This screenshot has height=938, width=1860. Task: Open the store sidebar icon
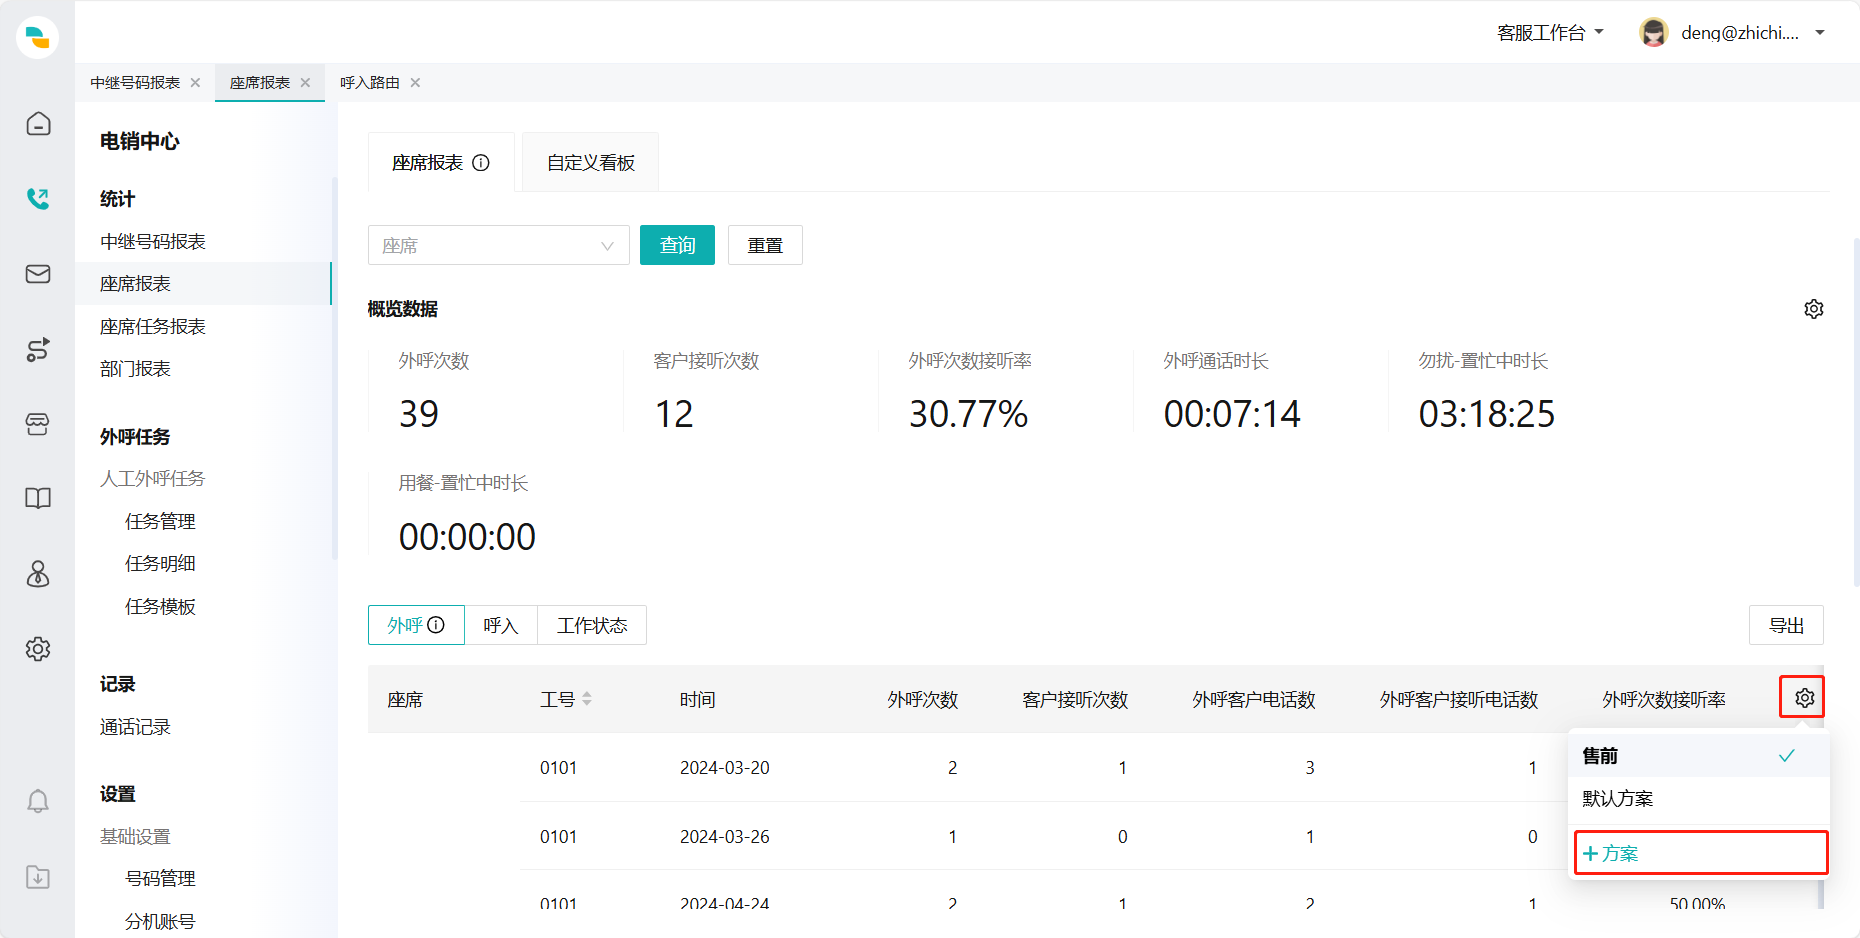(38, 424)
